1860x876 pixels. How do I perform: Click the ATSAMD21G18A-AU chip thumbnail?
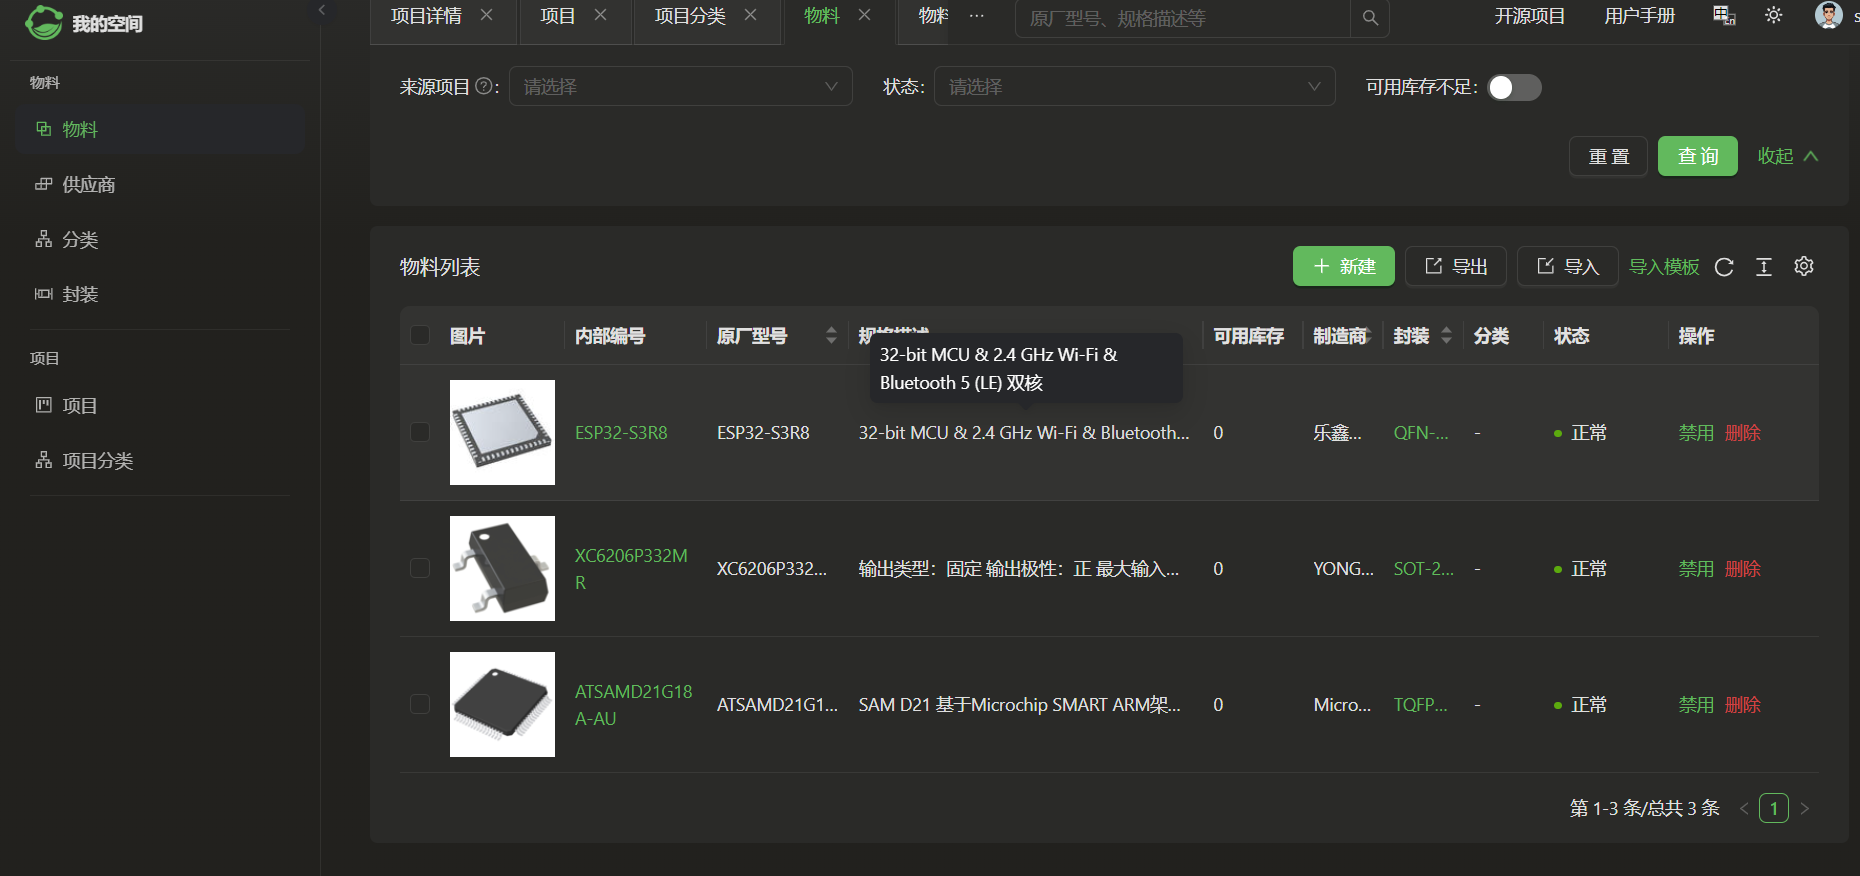coord(502,704)
